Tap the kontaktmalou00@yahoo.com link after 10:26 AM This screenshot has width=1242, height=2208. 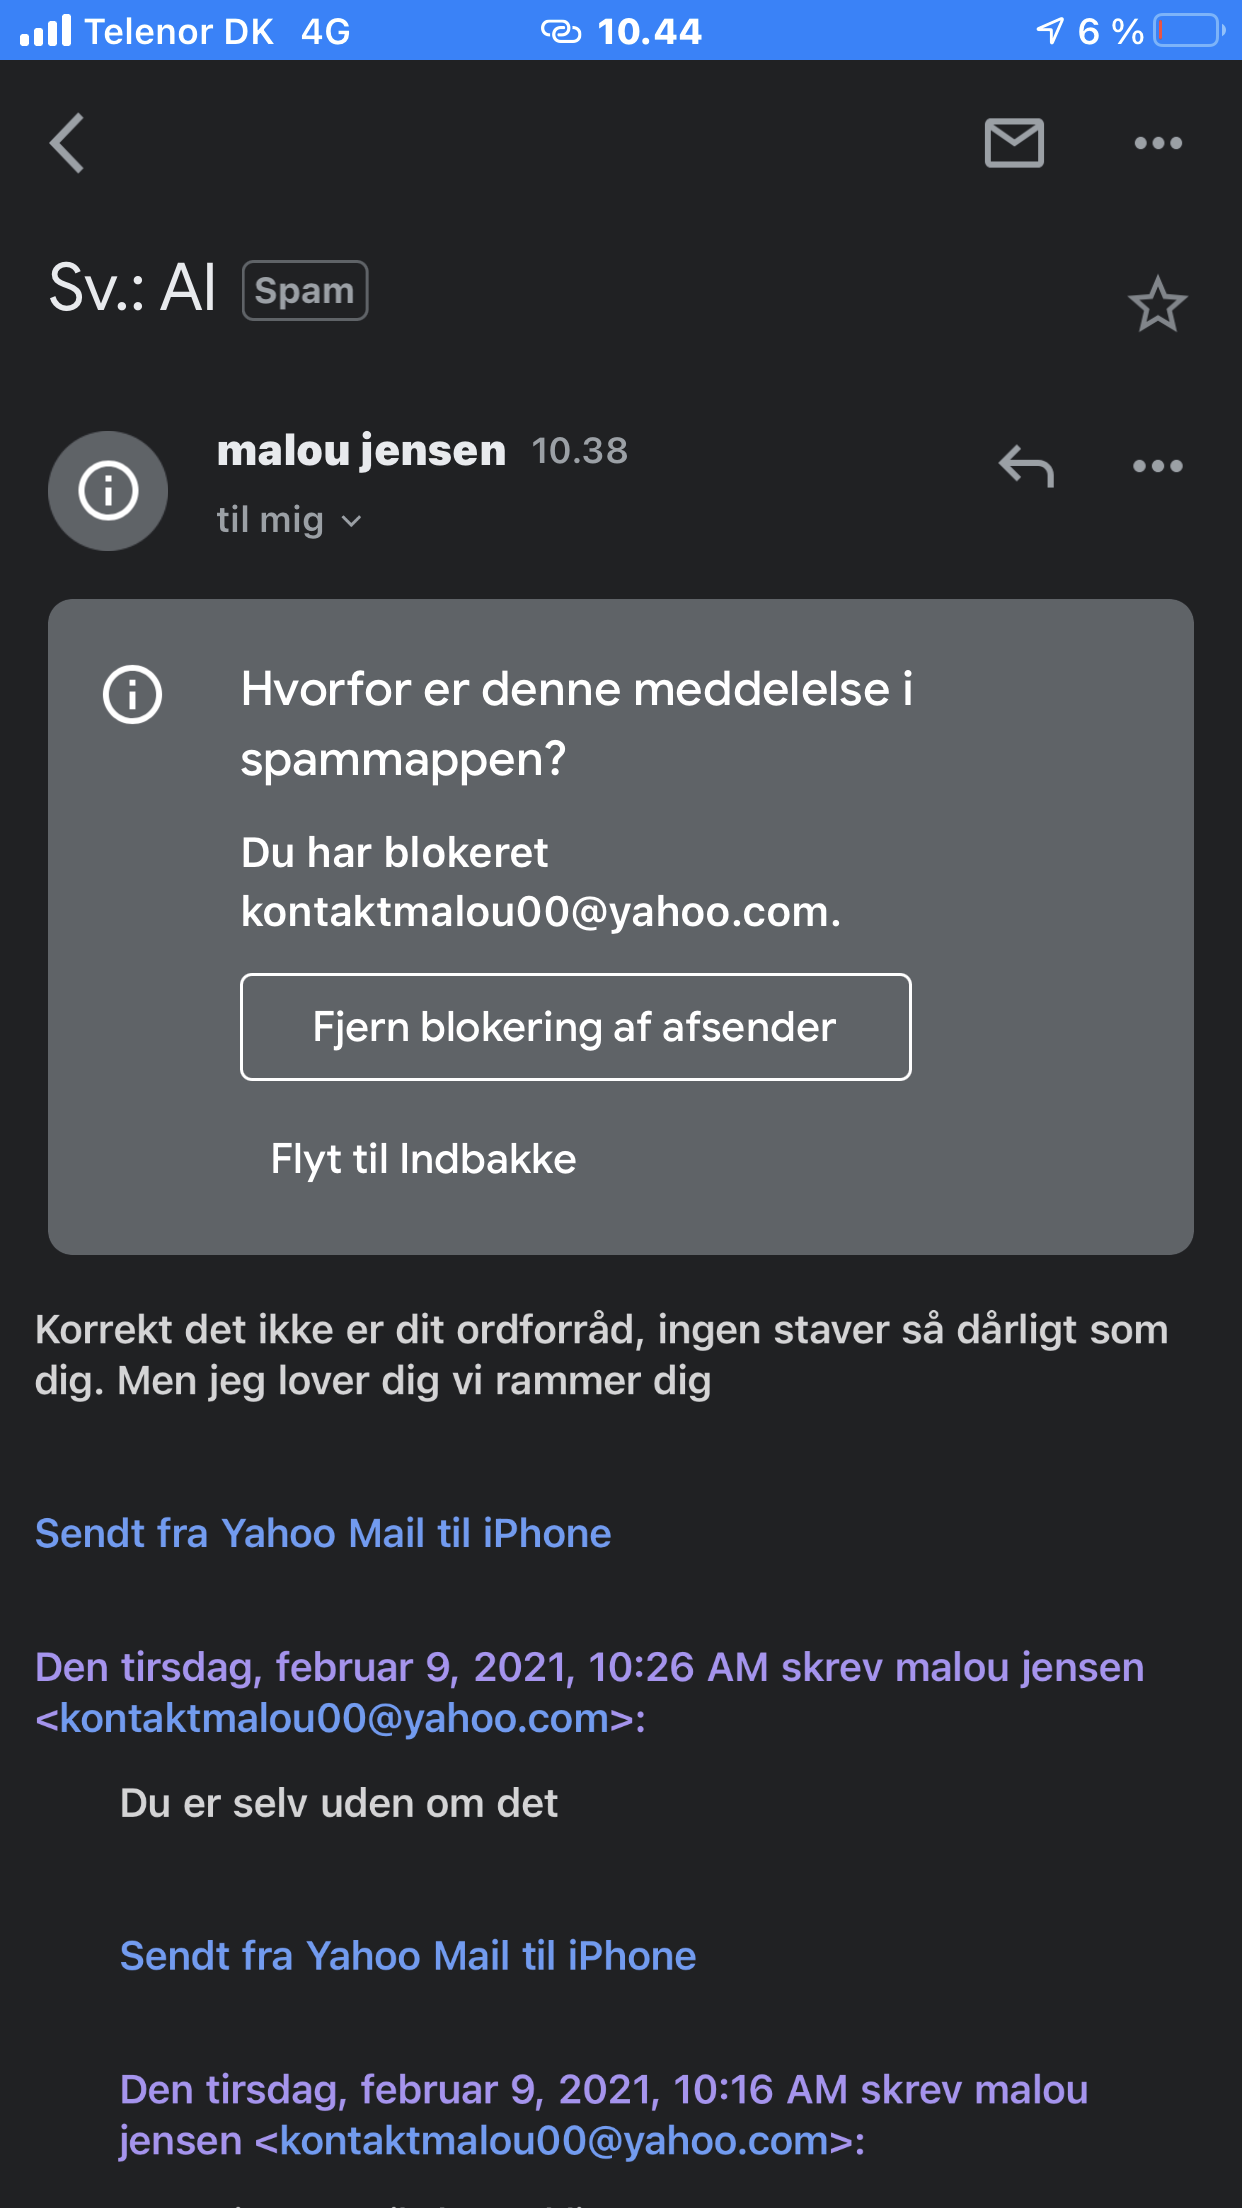tap(335, 1718)
